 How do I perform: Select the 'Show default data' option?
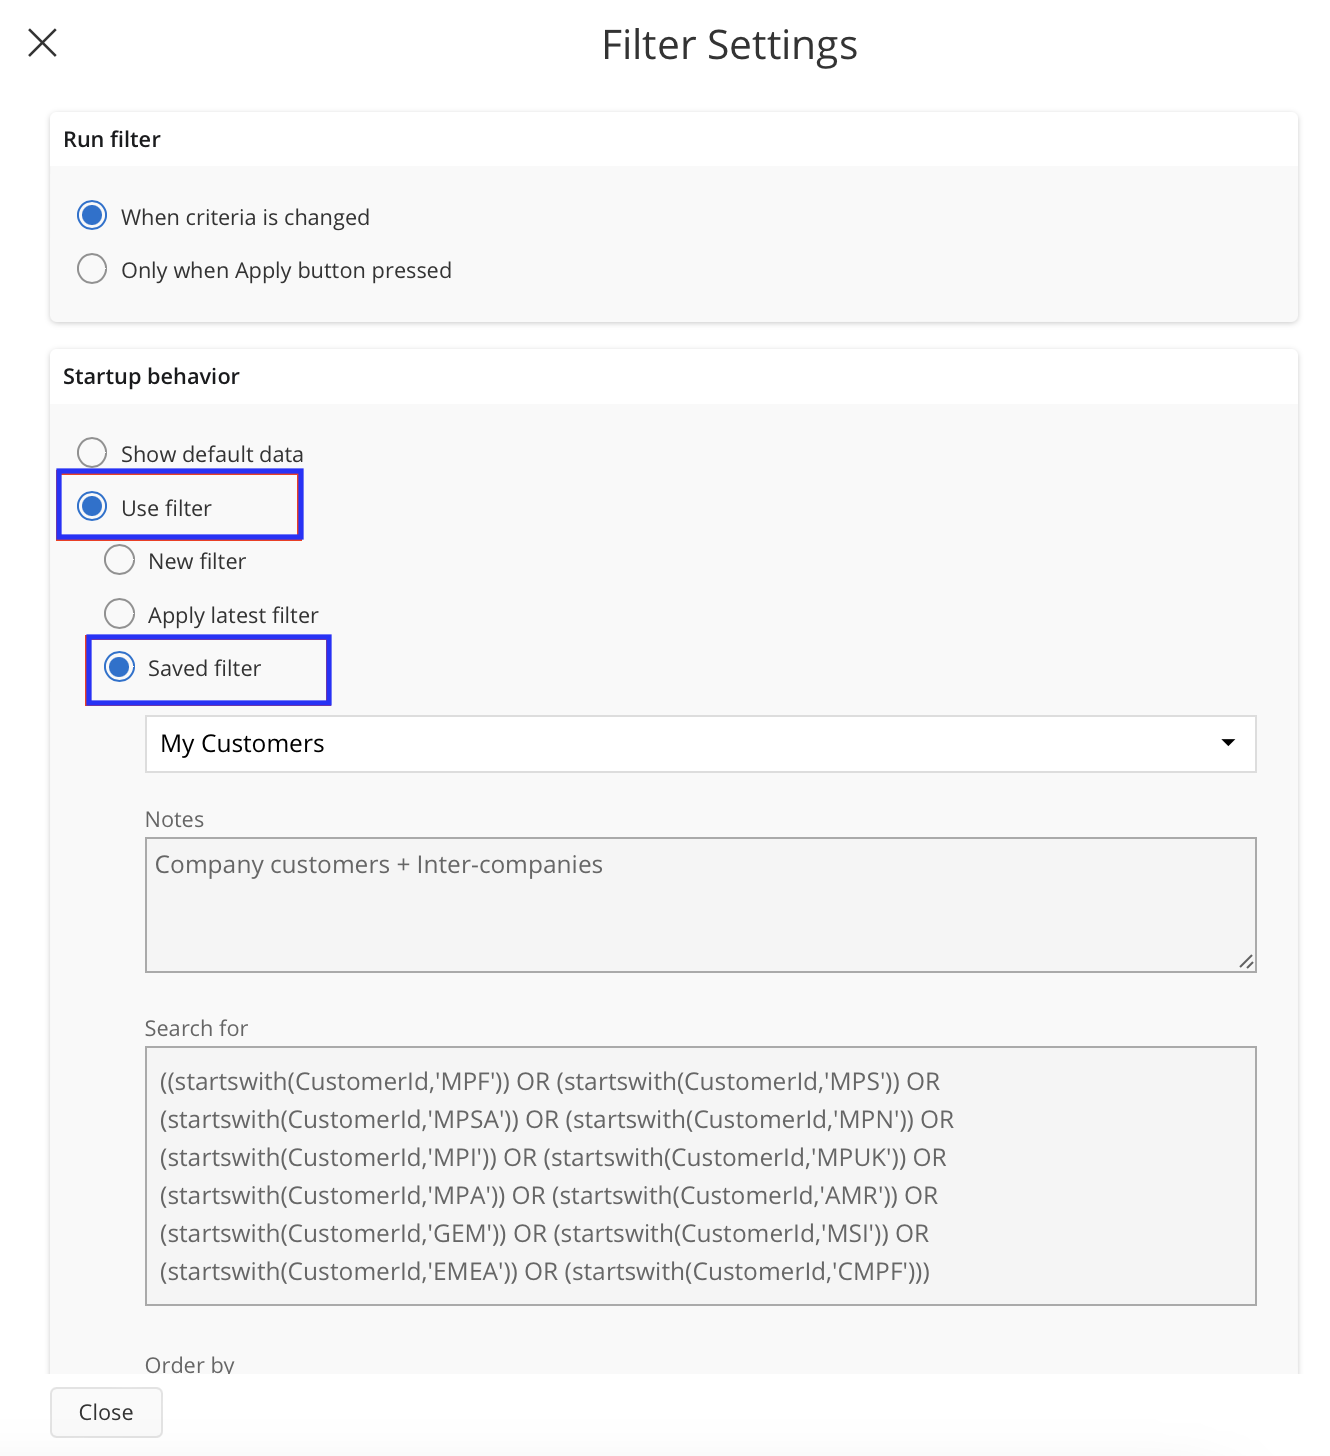pos(92,453)
